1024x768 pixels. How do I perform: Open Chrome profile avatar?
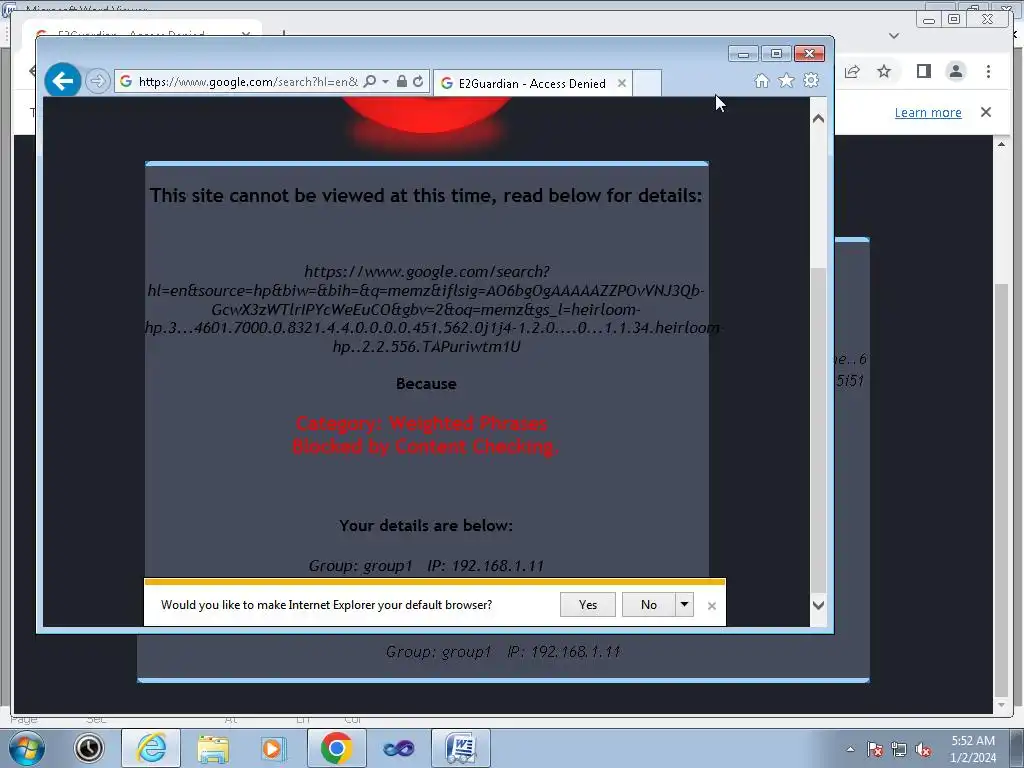pos(956,71)
